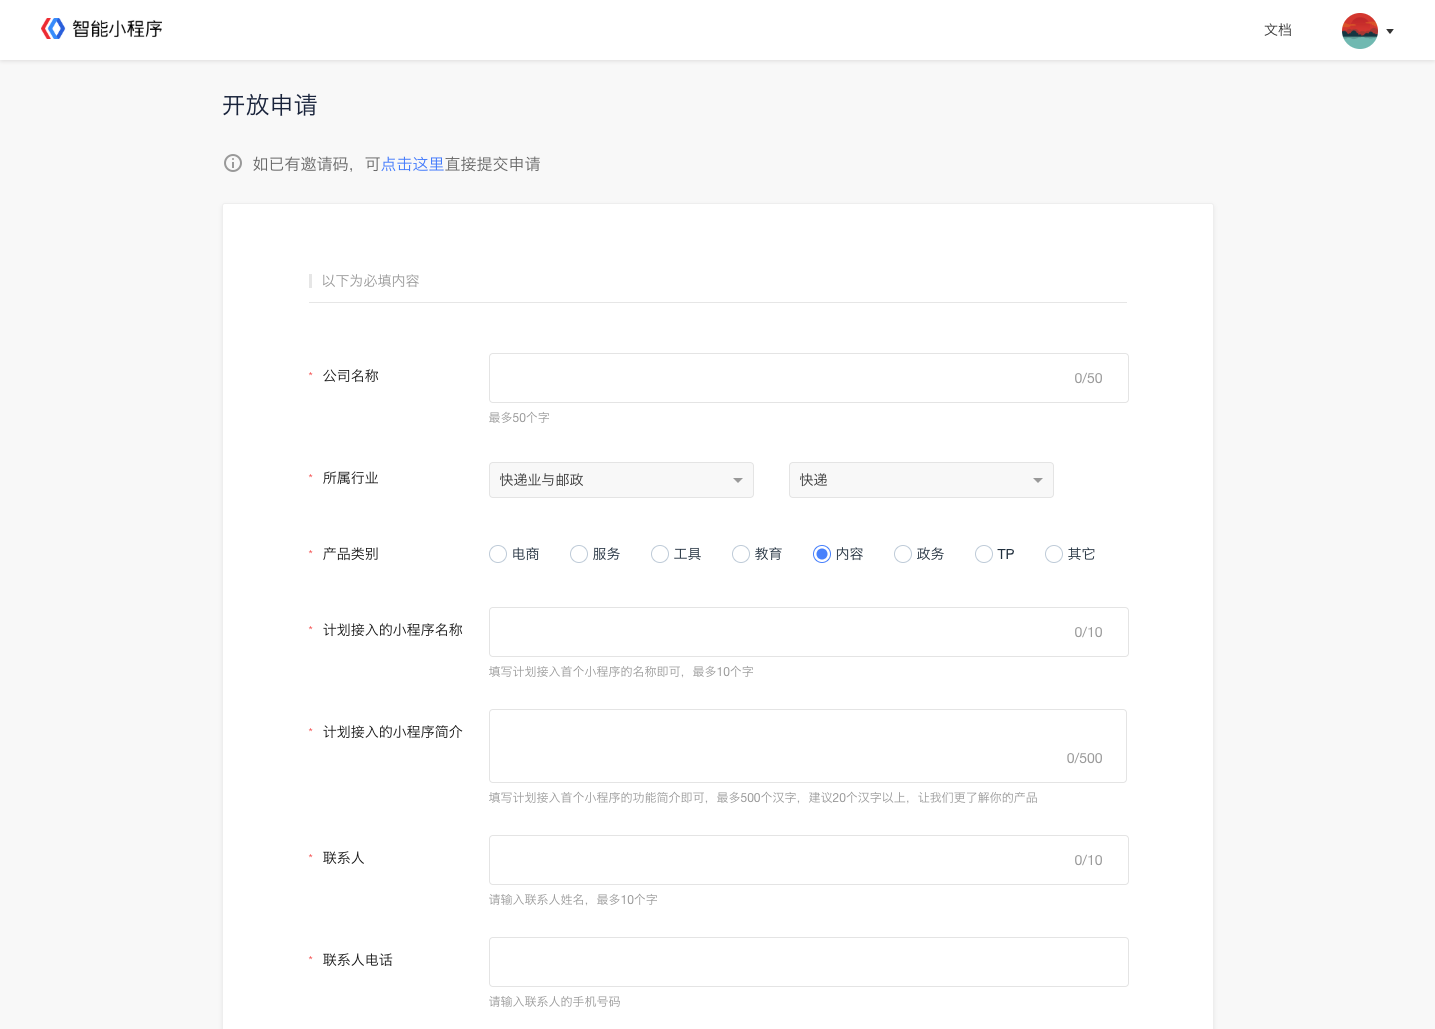
Task: Click the 点击这里 invitation code link
Action: point(412,163)
